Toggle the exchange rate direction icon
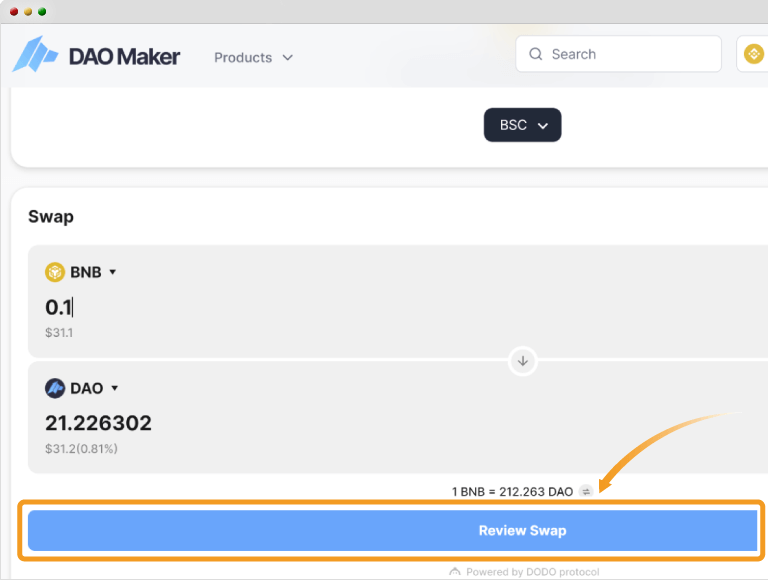Viewport: 768px width, 580px height. pyautogui.click(x=586, y=491)
